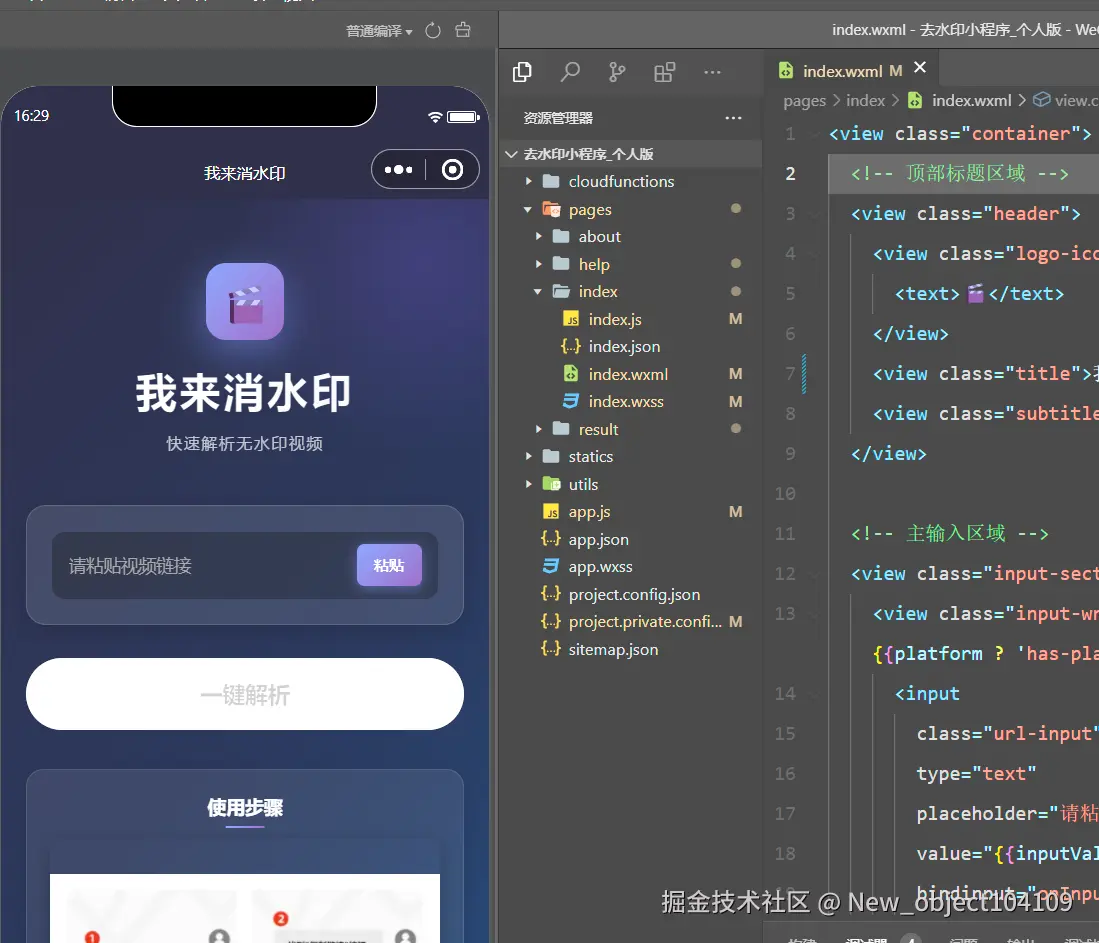Click the pages breadcrumb segment

click(805, 101)
